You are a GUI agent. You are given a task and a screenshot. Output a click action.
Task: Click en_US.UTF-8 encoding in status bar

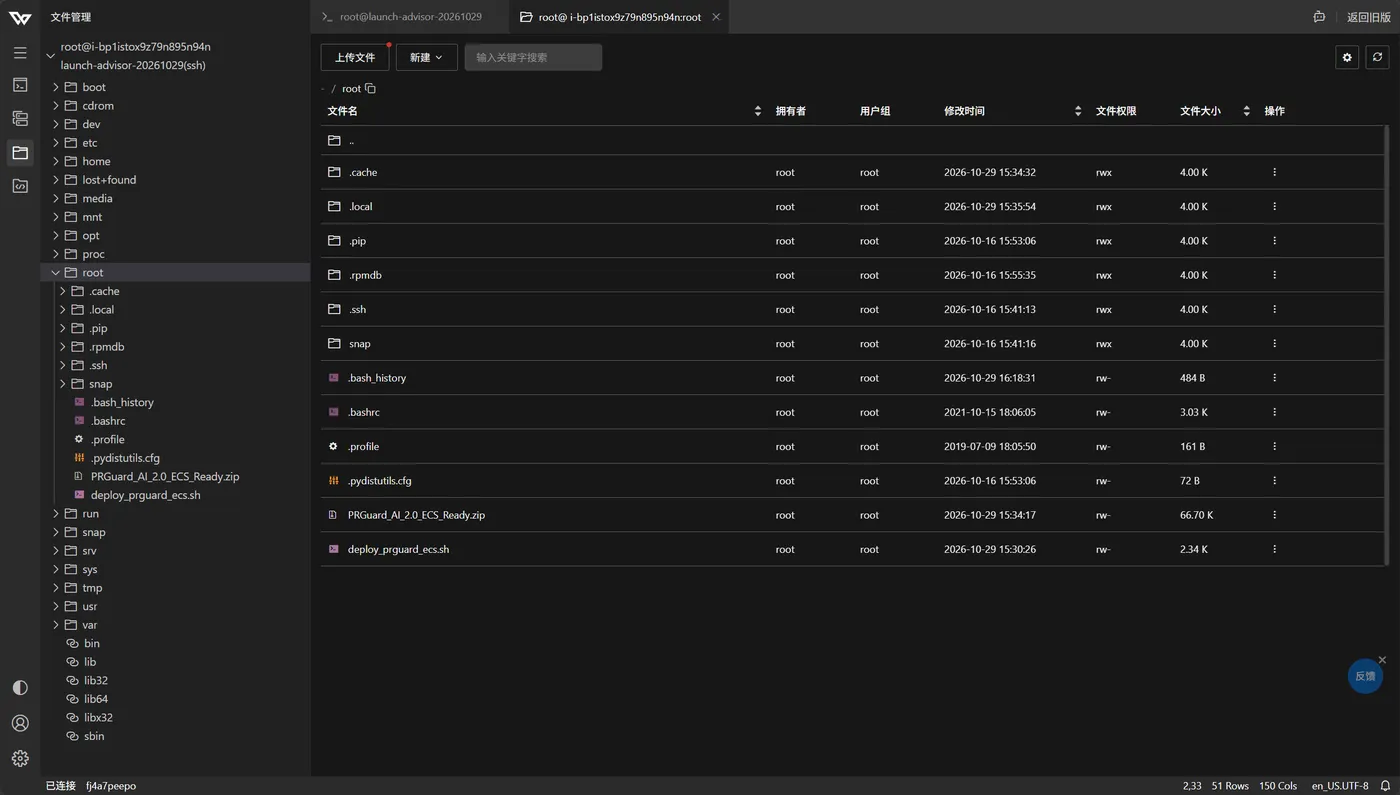tap(1340, 785)
